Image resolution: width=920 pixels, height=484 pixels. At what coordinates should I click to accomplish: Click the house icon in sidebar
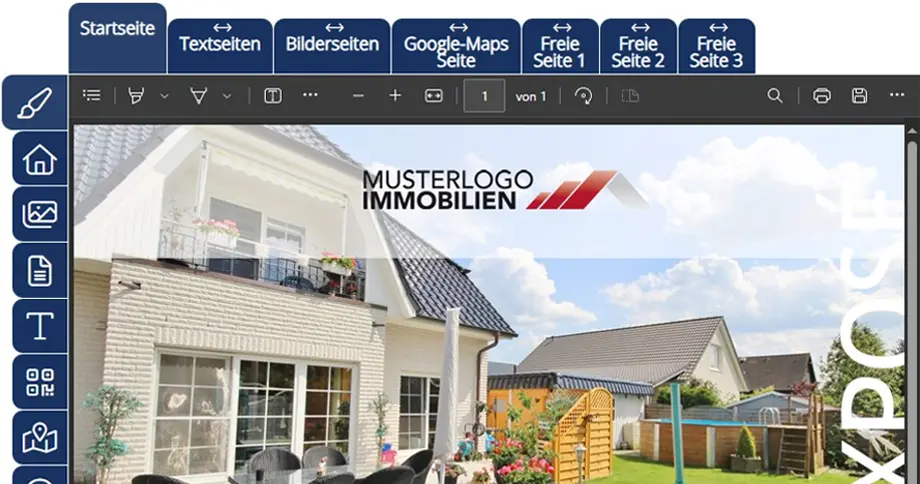[40, 159]
